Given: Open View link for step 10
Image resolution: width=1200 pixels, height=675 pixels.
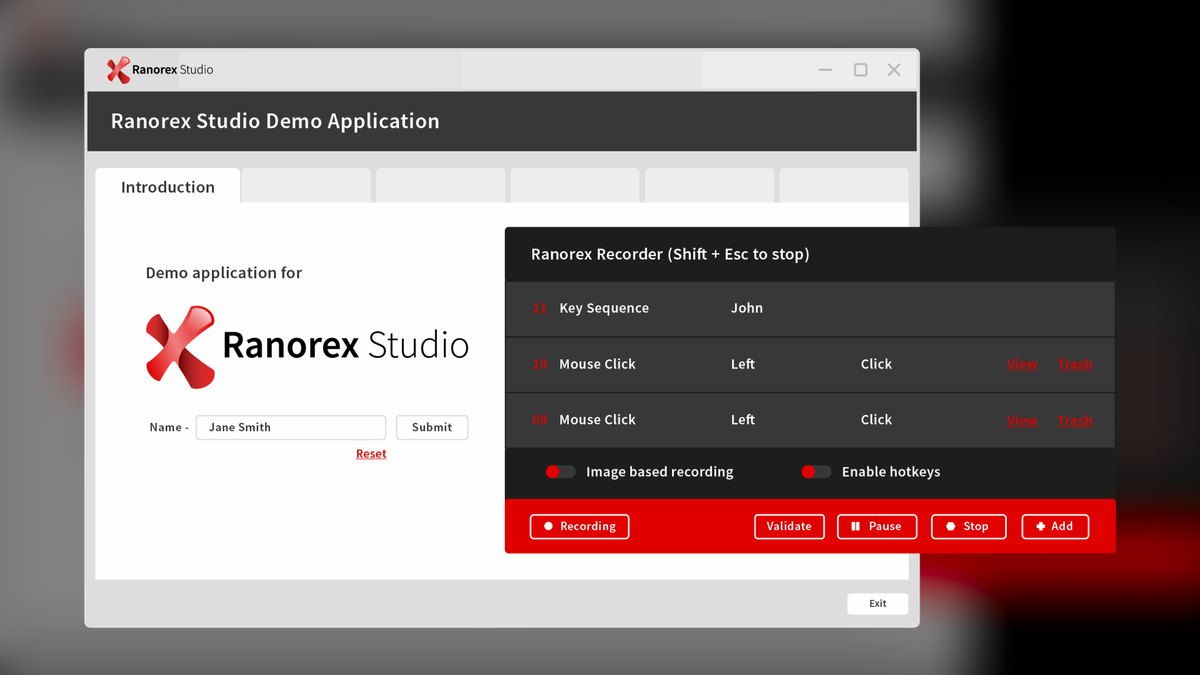Looking at the screenshot, I should click(x=1022, y=364).
